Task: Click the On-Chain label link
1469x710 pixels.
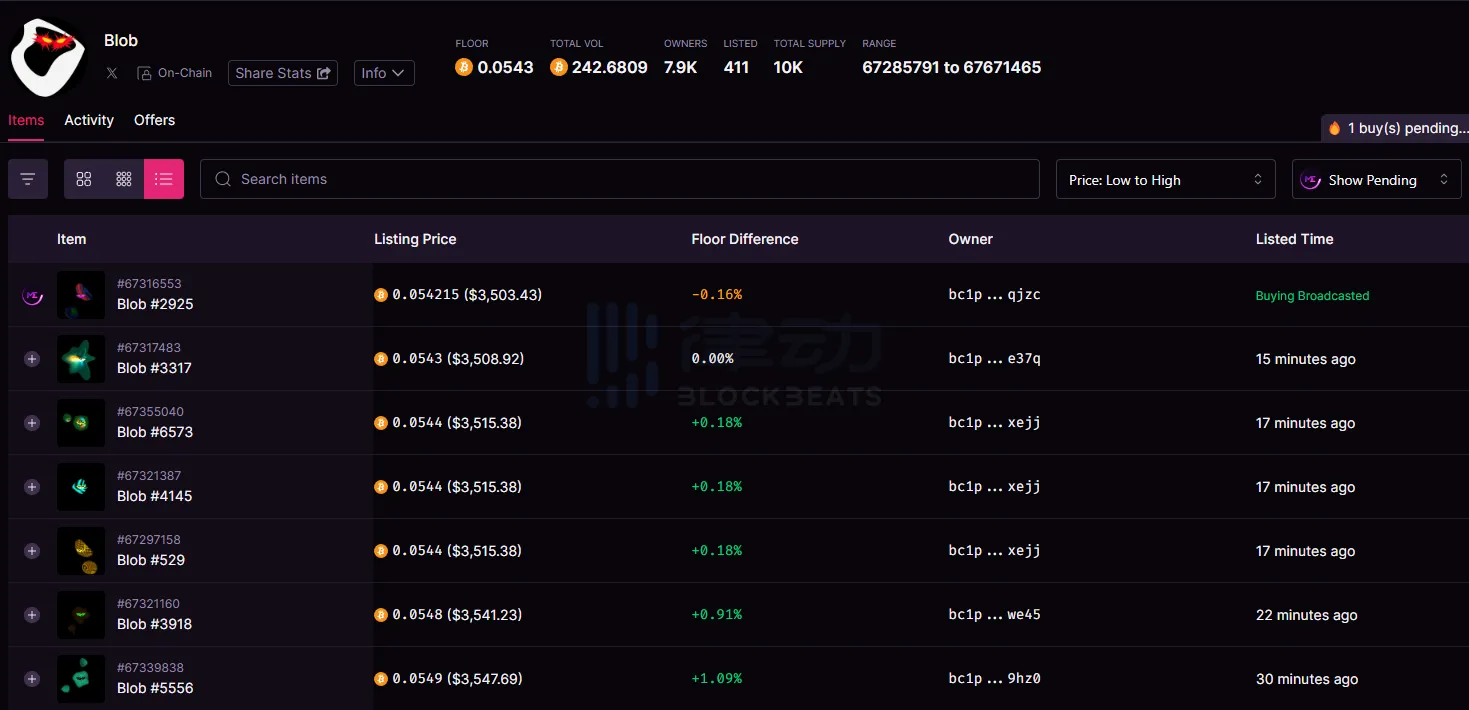Action: pos(176,73)
